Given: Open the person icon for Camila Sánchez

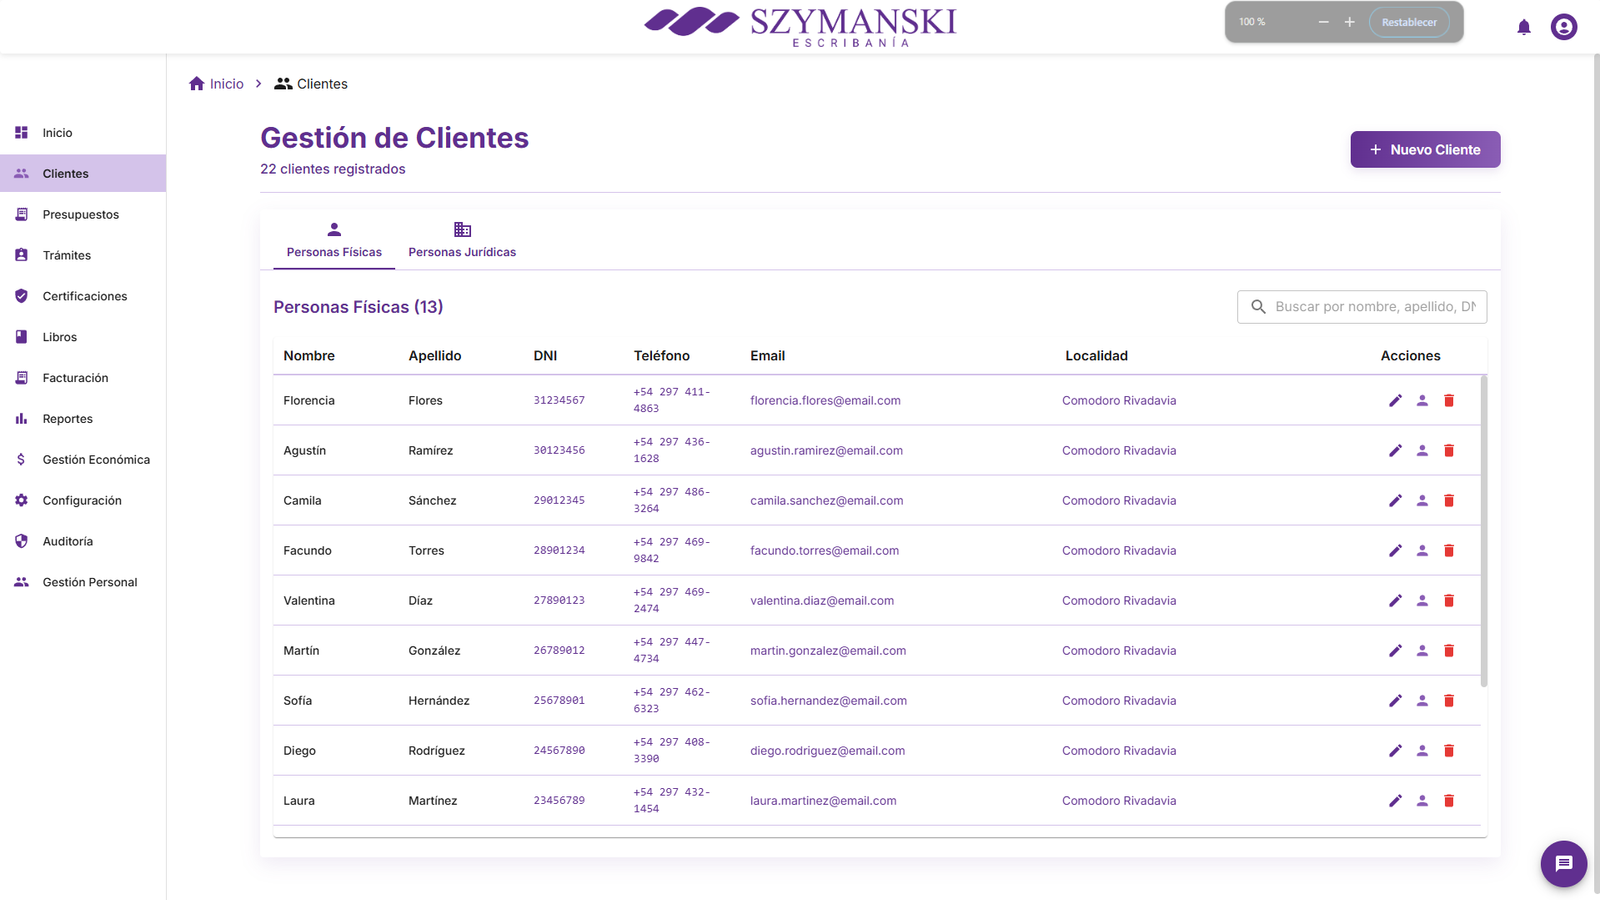Looking at the screenshot, I should point(1422,501).
